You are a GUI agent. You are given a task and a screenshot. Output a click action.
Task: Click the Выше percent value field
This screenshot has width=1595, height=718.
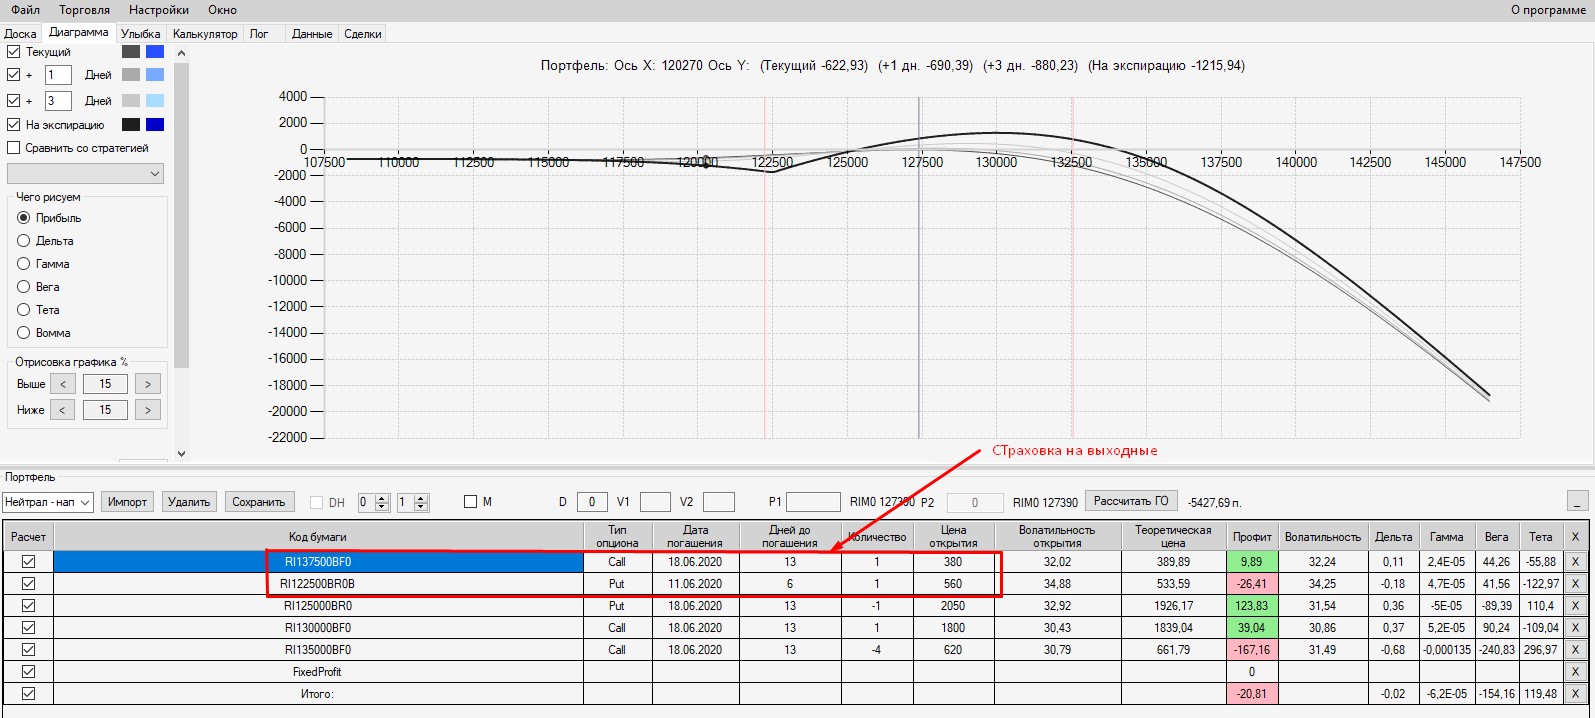click(105, 384)
